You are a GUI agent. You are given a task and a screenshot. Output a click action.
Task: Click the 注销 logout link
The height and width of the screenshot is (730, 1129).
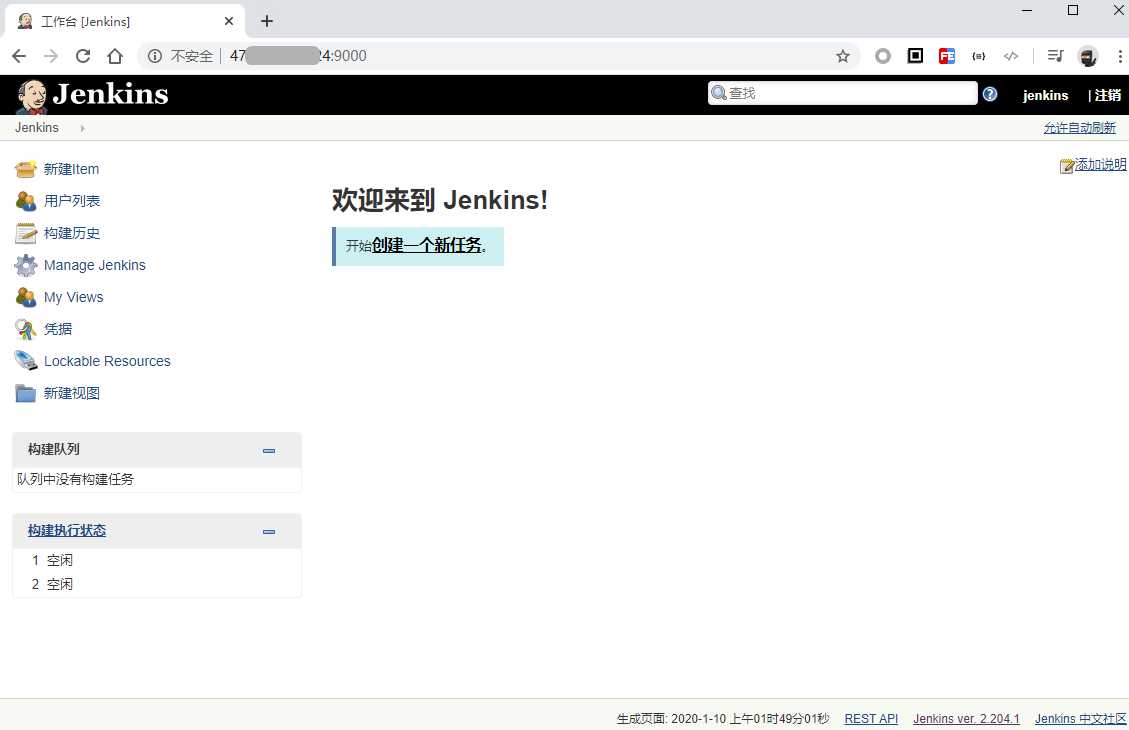tap(1107, 95)
